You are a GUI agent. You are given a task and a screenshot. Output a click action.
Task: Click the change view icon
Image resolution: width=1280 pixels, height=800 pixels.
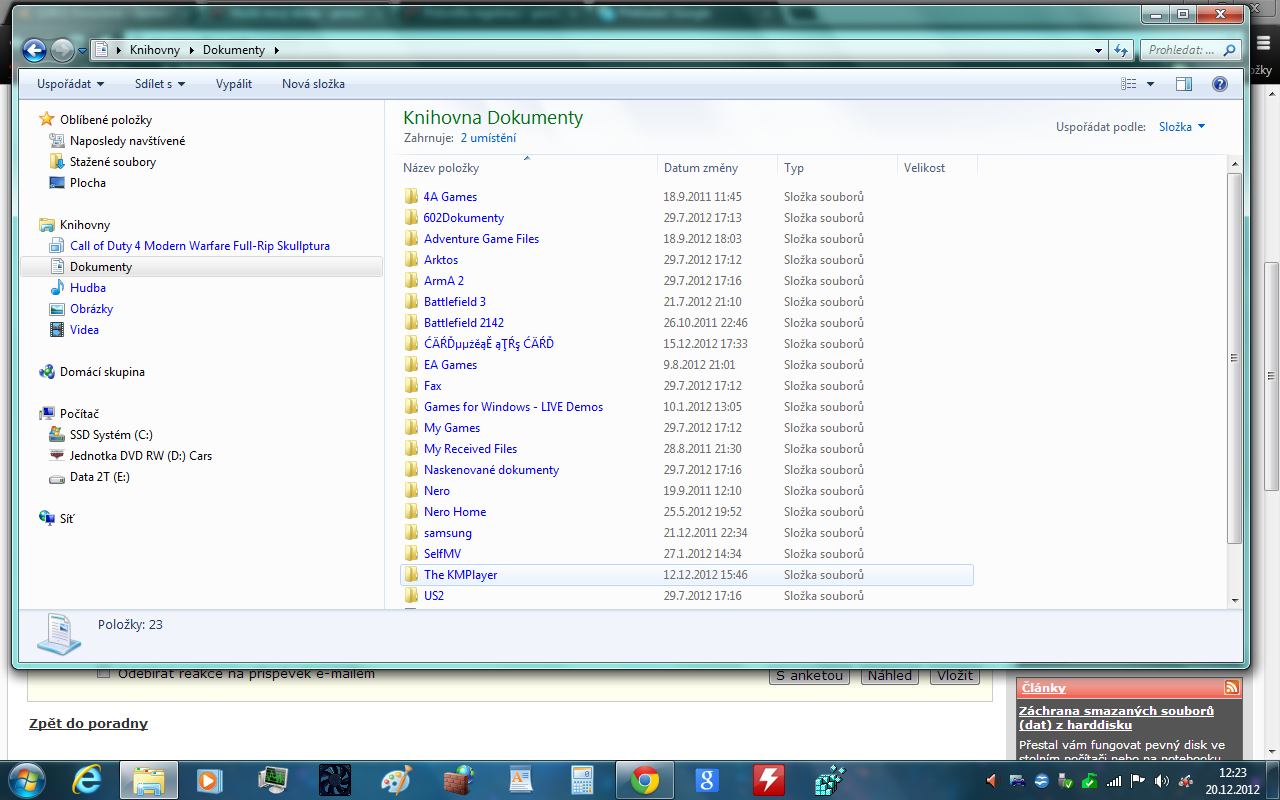(1129, 84)
